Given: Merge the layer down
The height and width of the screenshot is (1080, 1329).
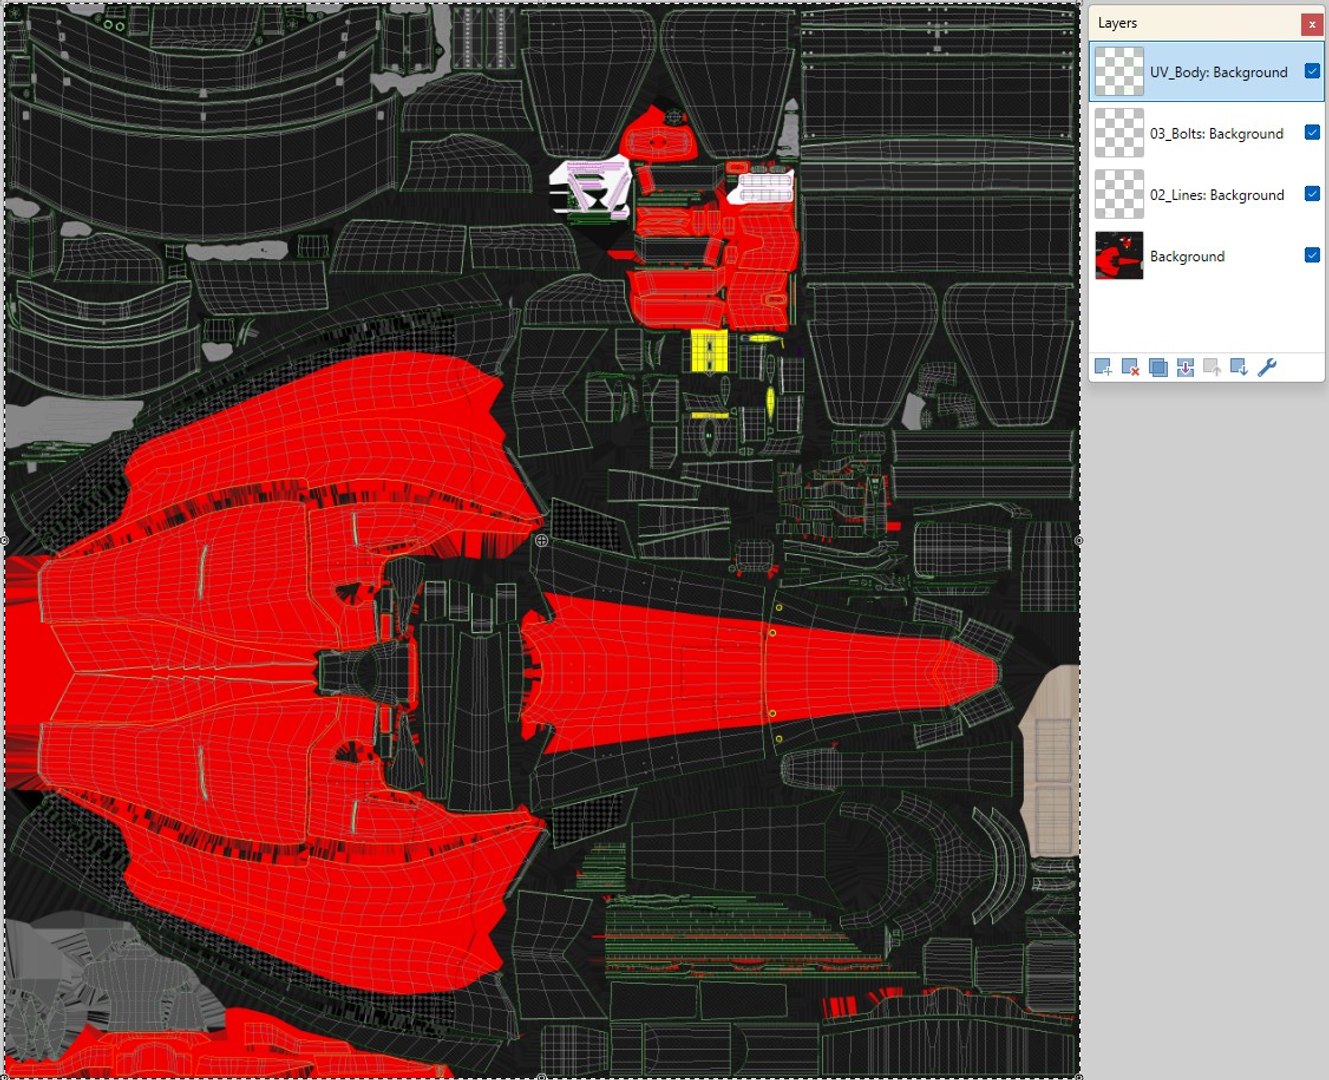Looking at the screenshot, I should (1185, 367).
